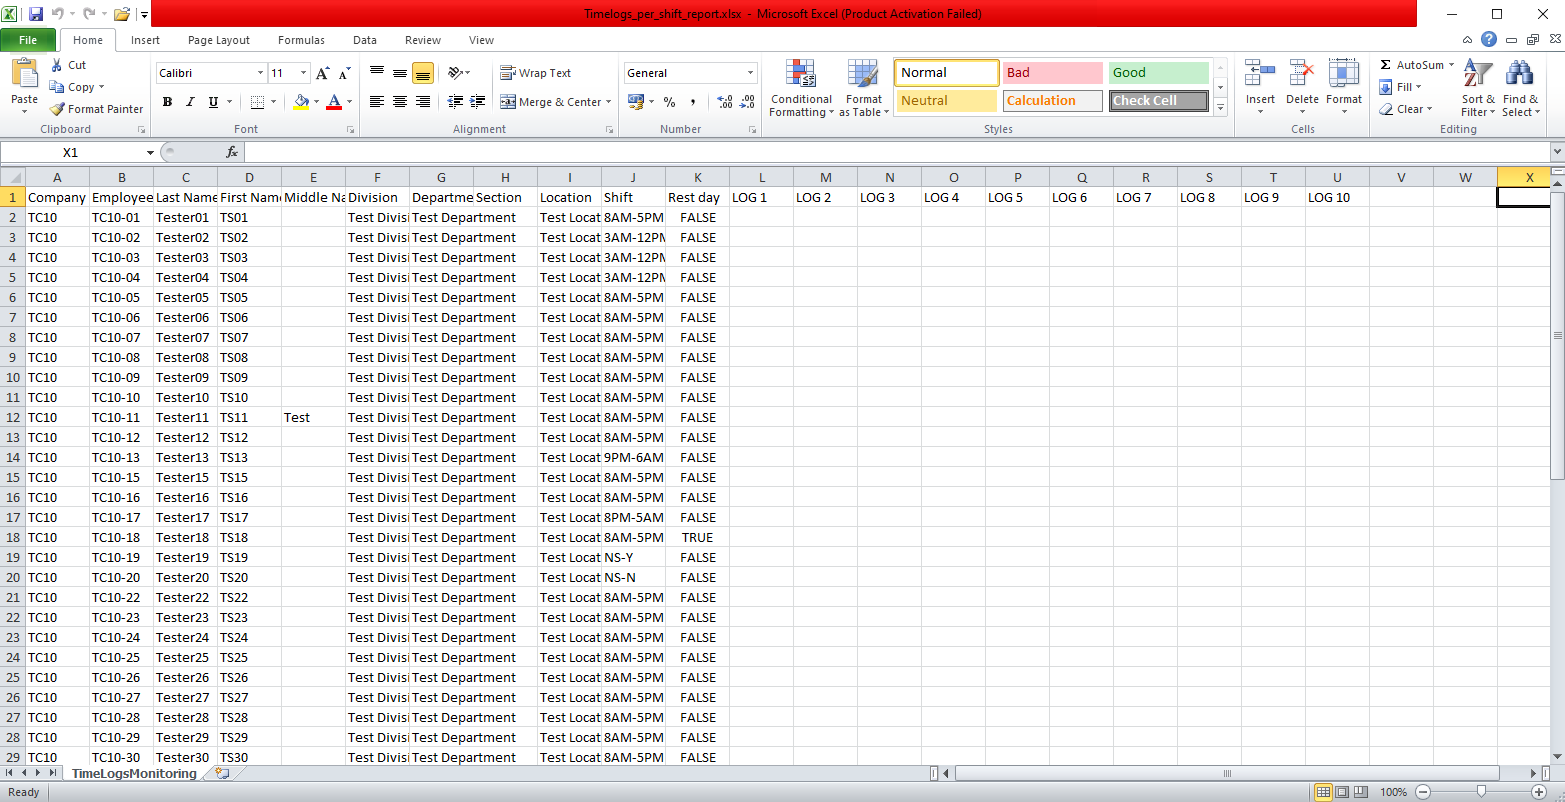Click the Copy button in Clipboard group
The height and width of the screenshot is (802, 1565).
point(73,87)
